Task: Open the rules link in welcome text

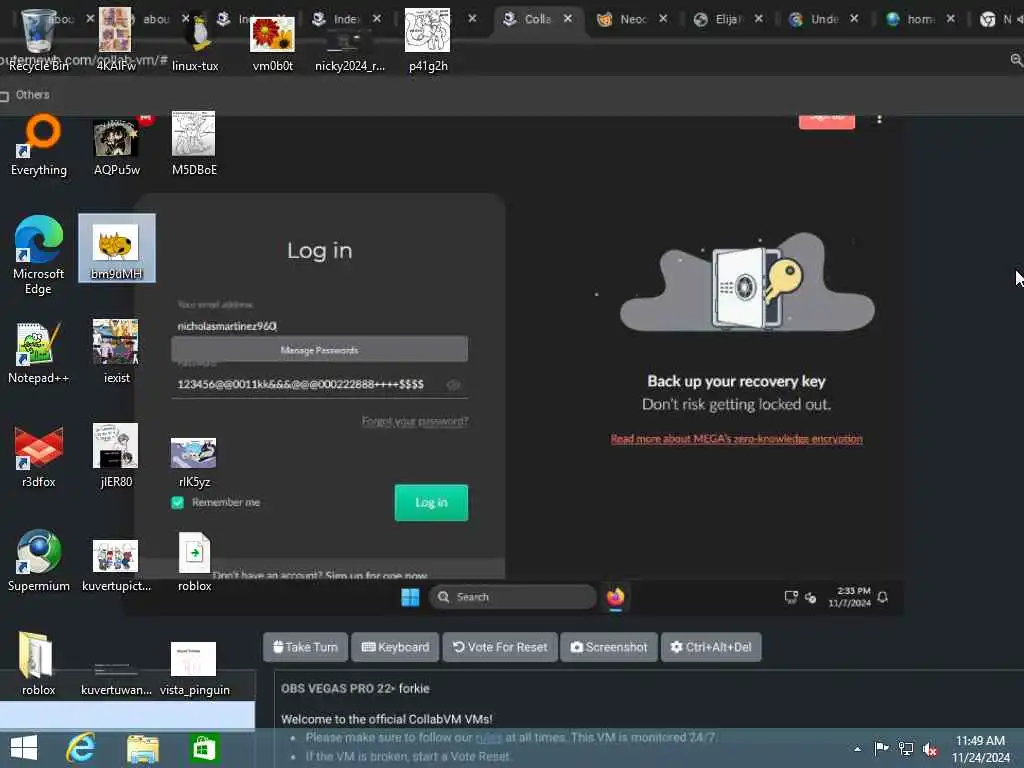Action: click(488, 737)
